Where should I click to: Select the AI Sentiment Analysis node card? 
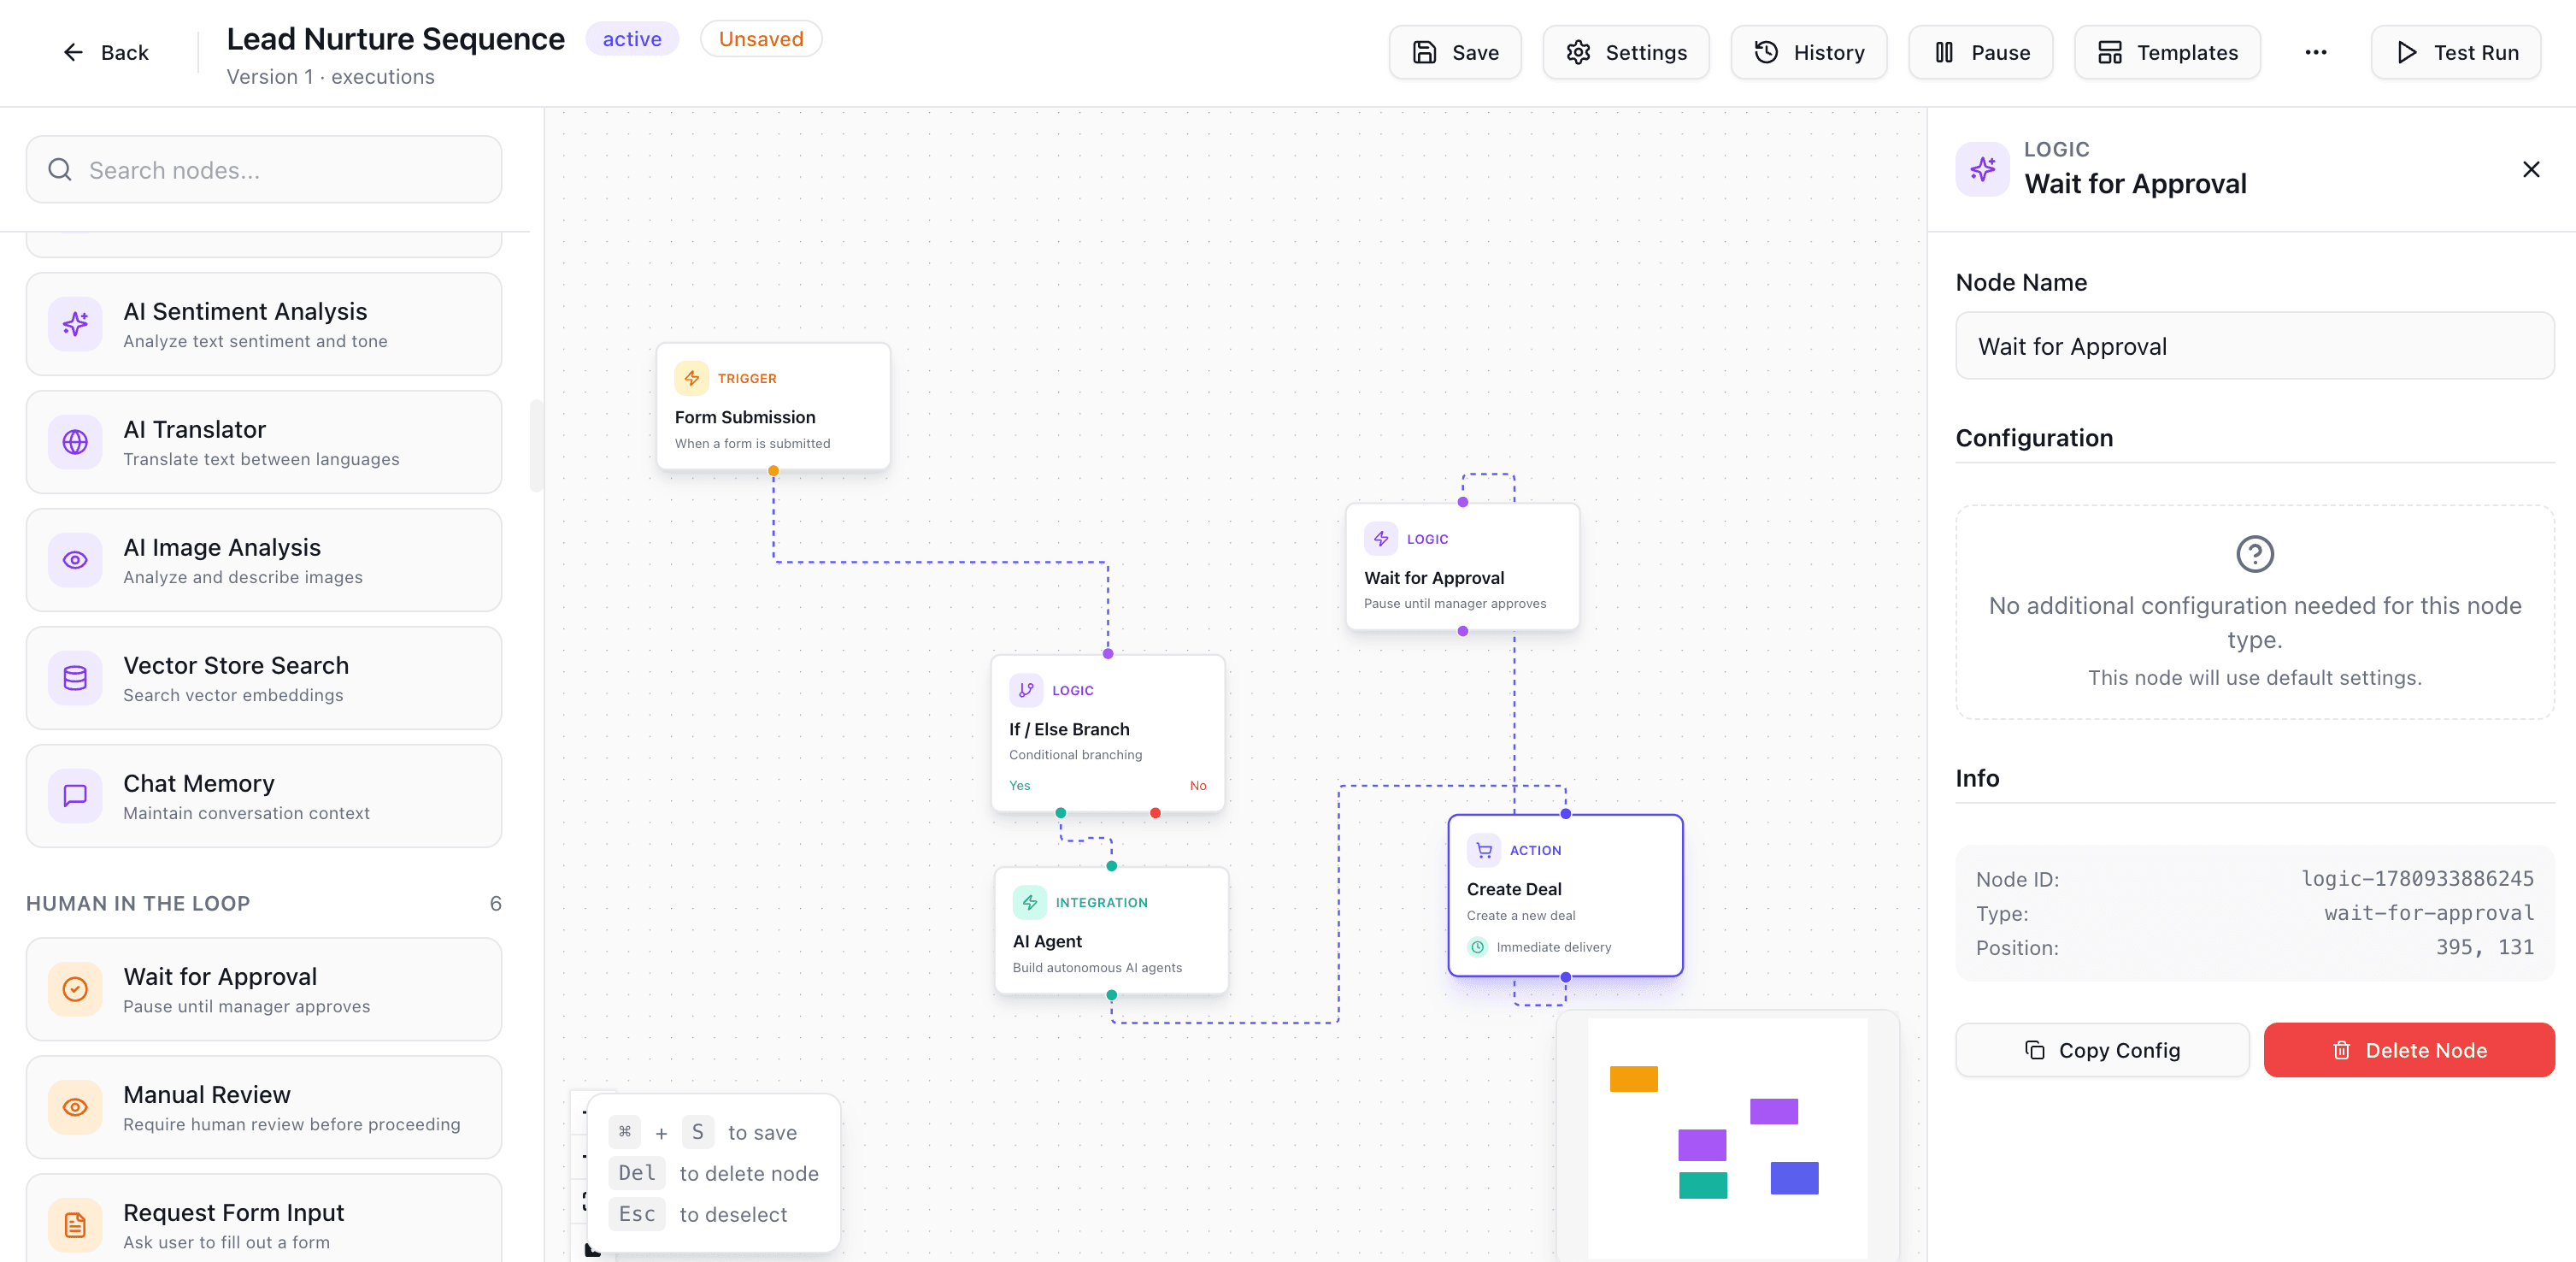(x=264, y=324)
